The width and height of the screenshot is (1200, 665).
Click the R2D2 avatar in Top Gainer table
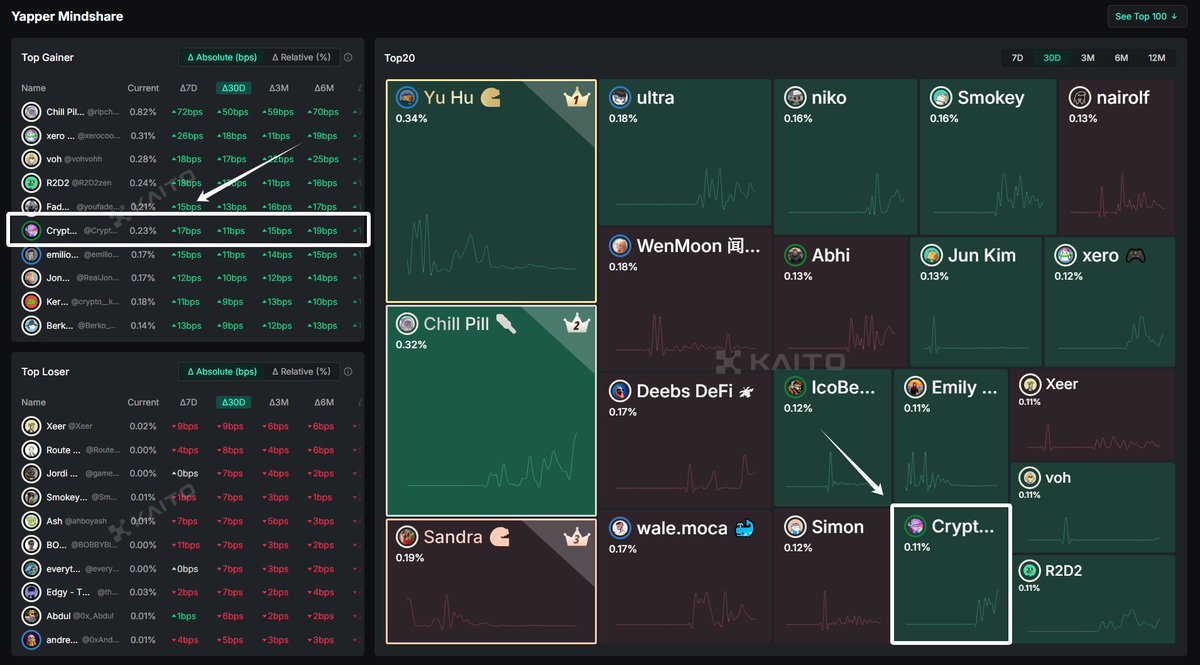pyautogui.click(x=31, y=183)
